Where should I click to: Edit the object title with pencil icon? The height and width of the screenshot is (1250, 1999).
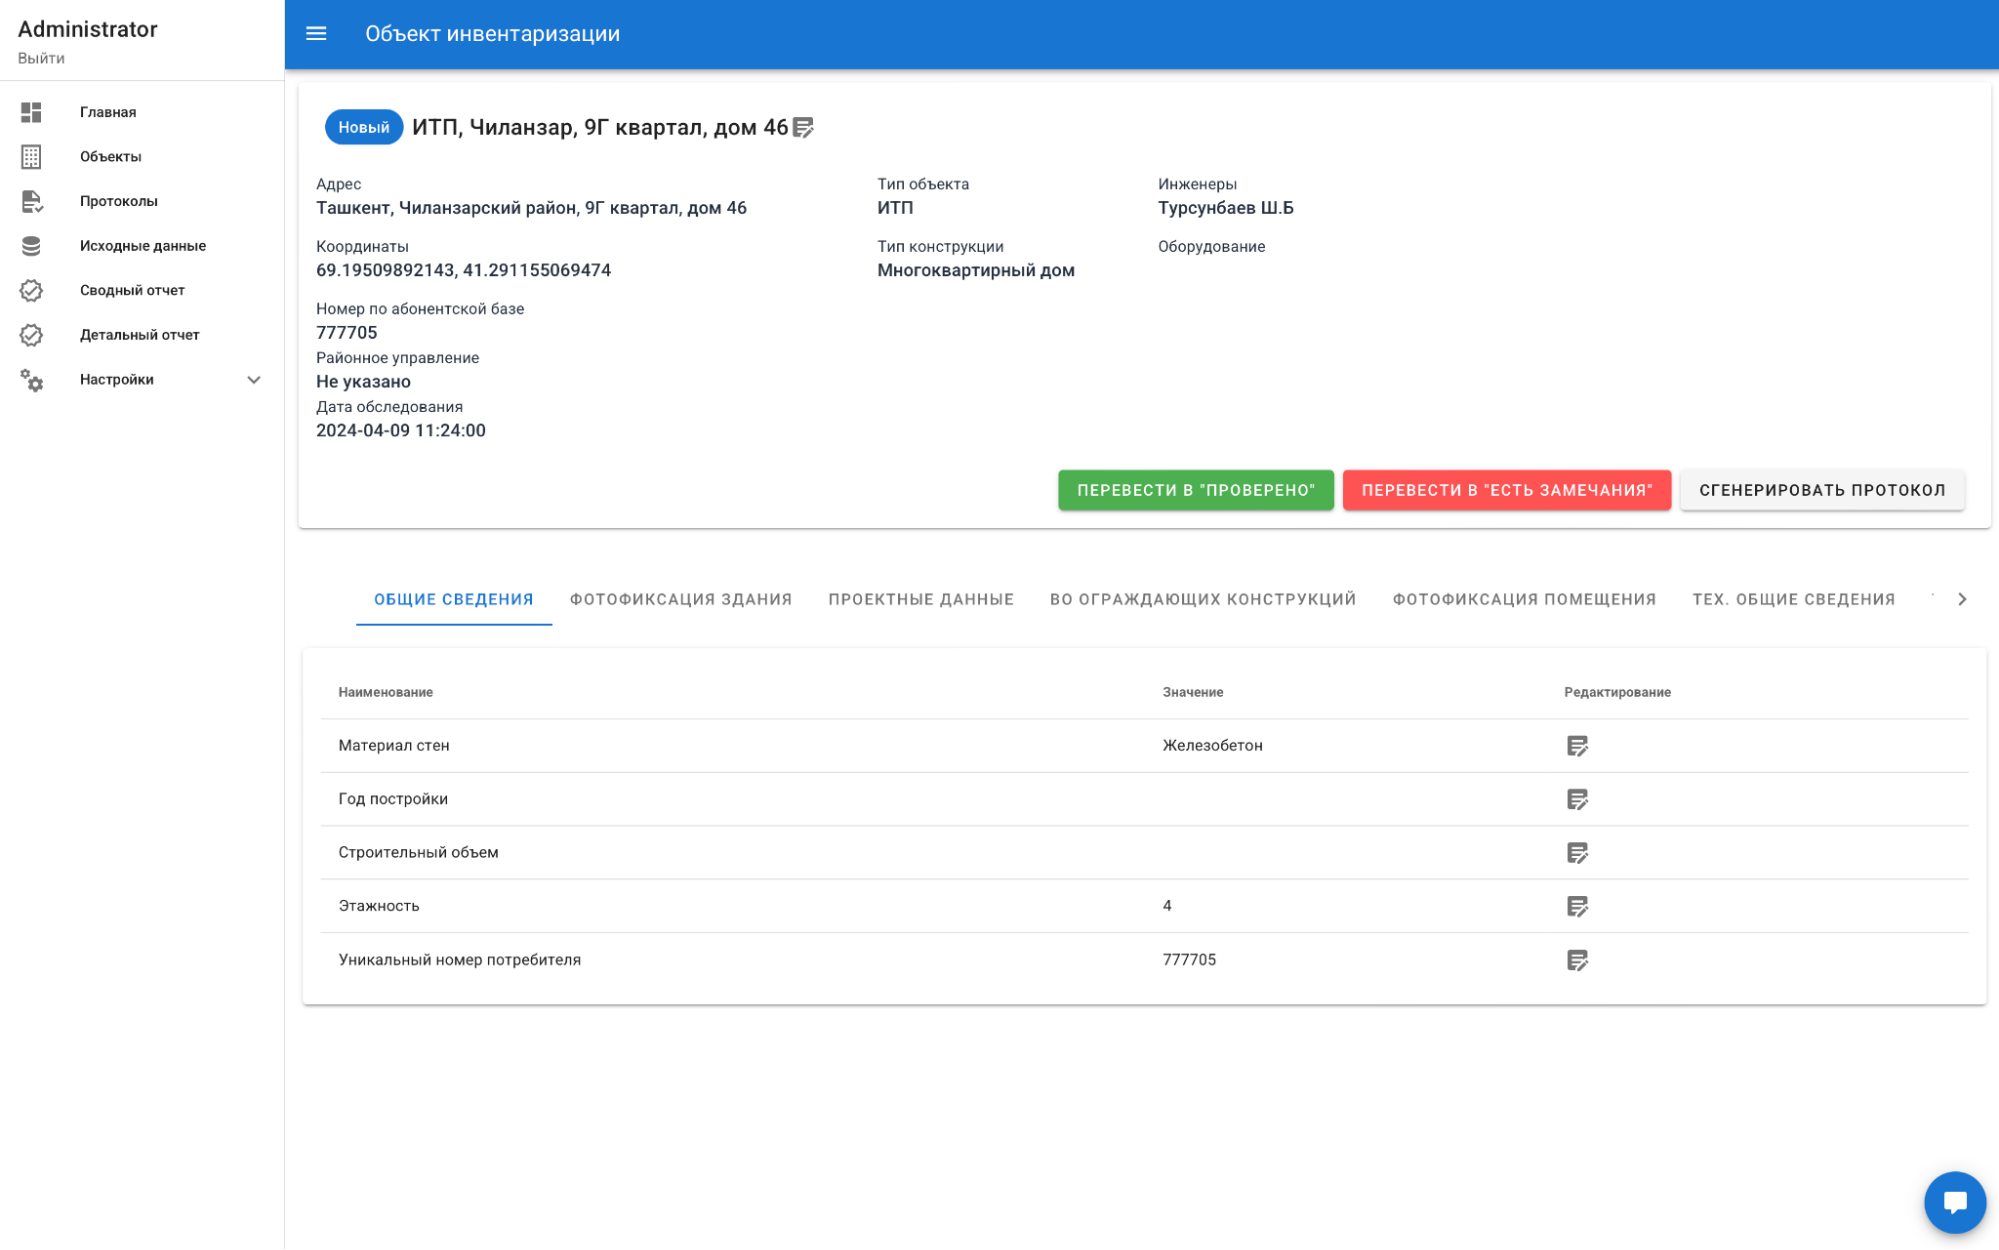[x=803, y=128]
